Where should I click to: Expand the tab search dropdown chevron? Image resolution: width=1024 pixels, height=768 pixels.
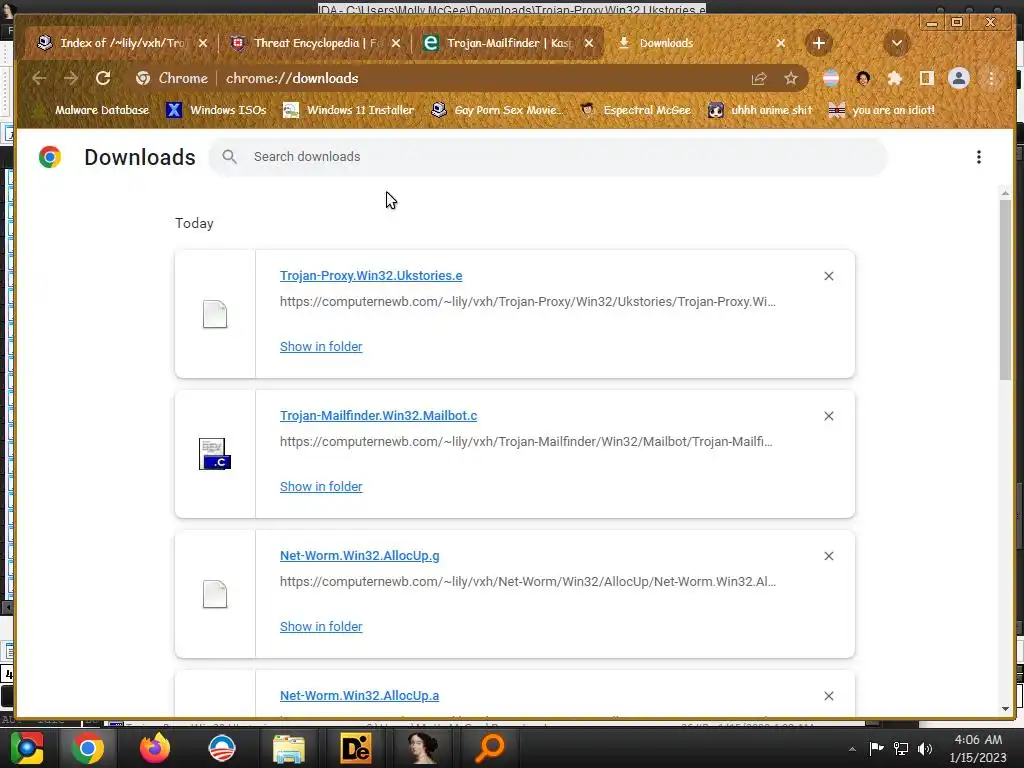897,43
